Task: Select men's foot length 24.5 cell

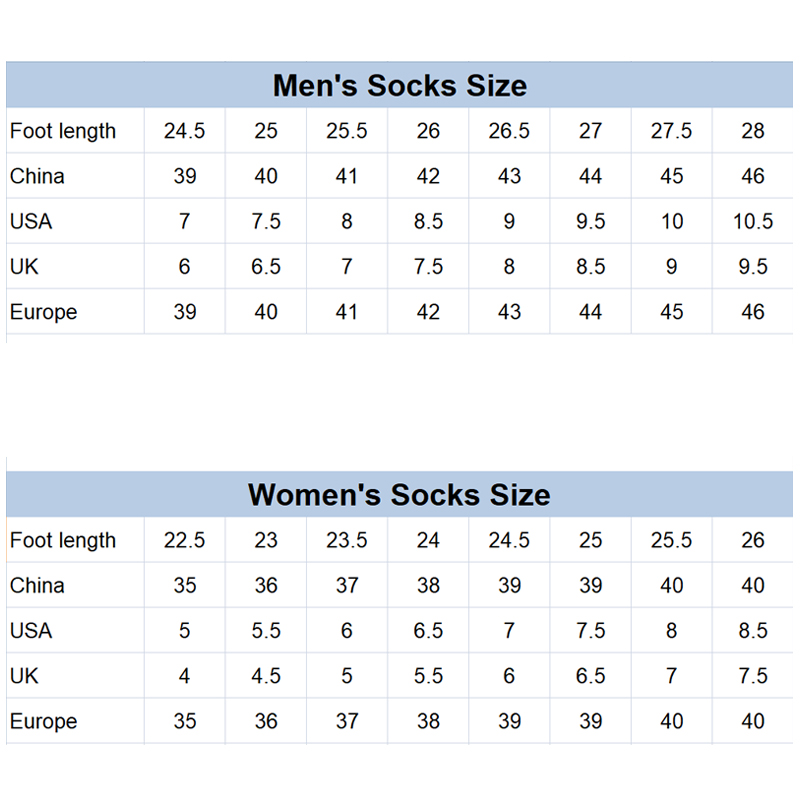Action: click(184, 131)
